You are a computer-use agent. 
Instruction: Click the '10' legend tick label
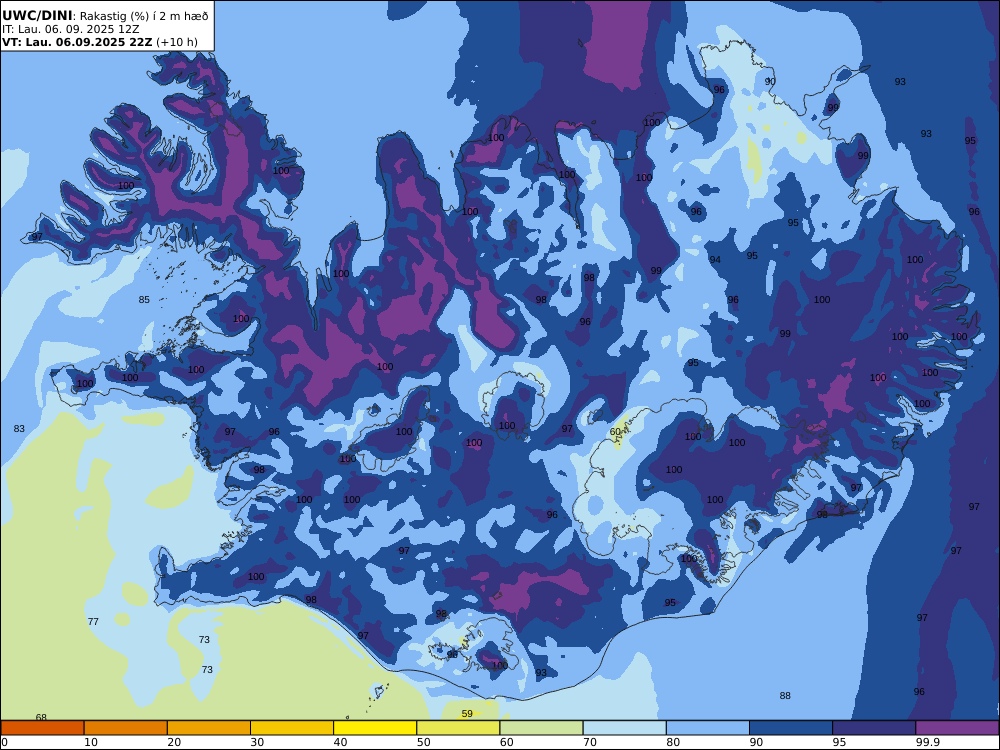click(x=91, y=742)
